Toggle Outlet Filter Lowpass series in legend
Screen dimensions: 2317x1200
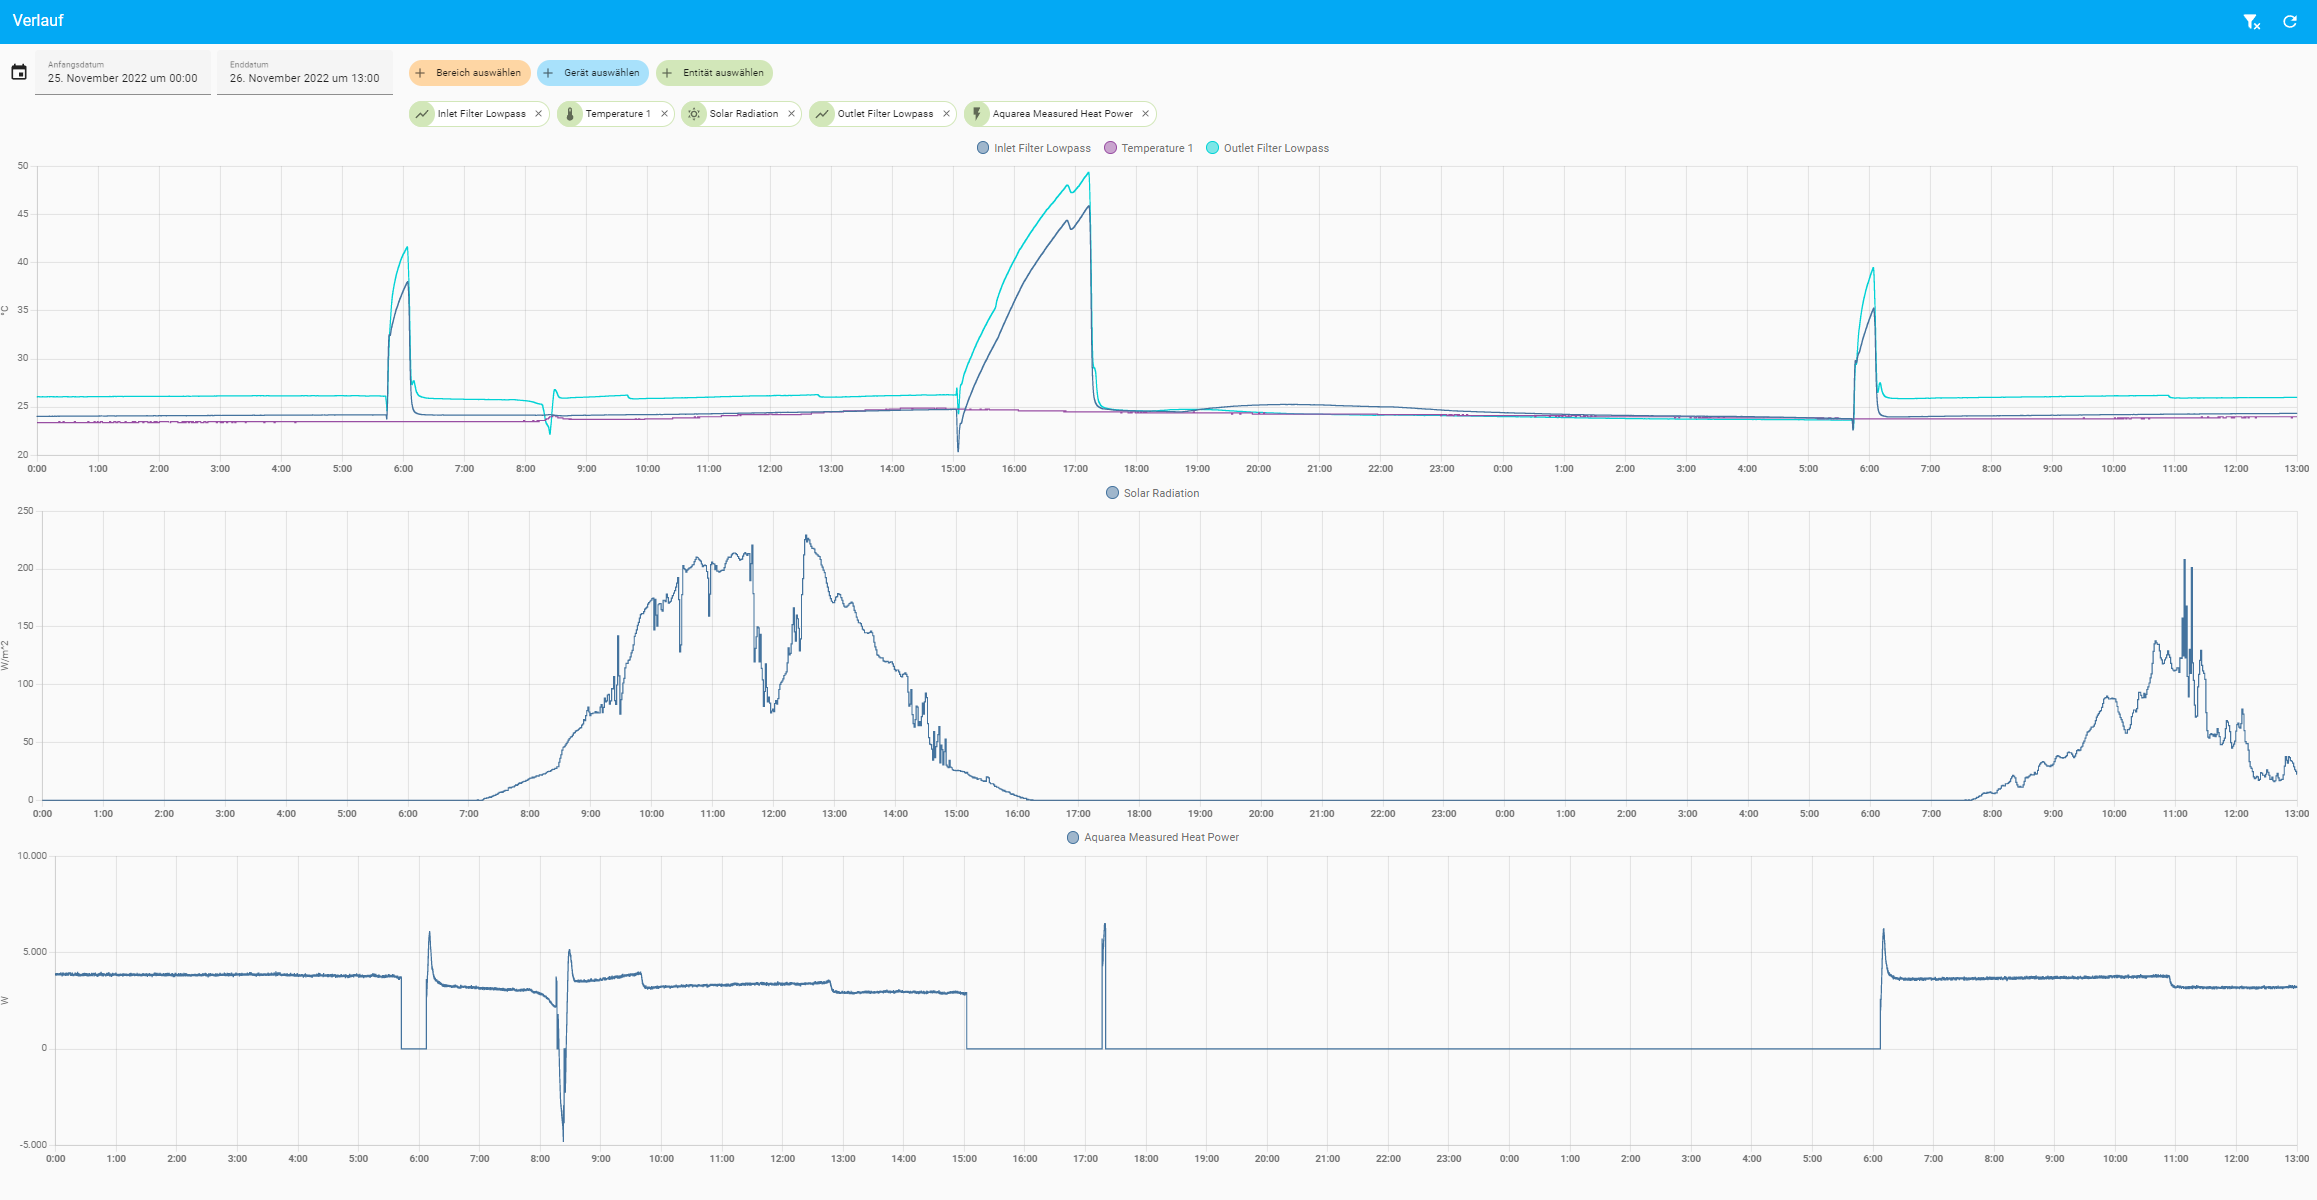1267,148
